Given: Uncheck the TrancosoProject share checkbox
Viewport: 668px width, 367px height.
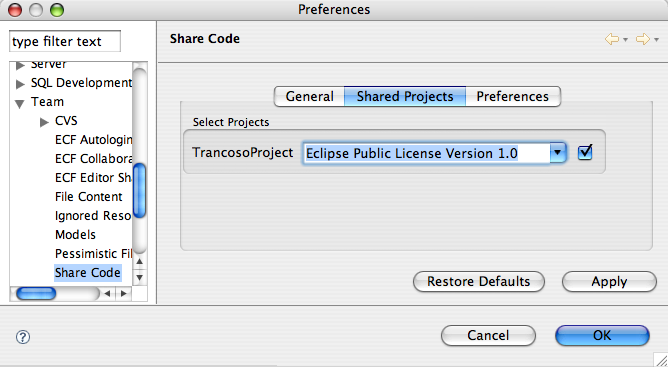Looking at the screenshot, I should point(585,153).
